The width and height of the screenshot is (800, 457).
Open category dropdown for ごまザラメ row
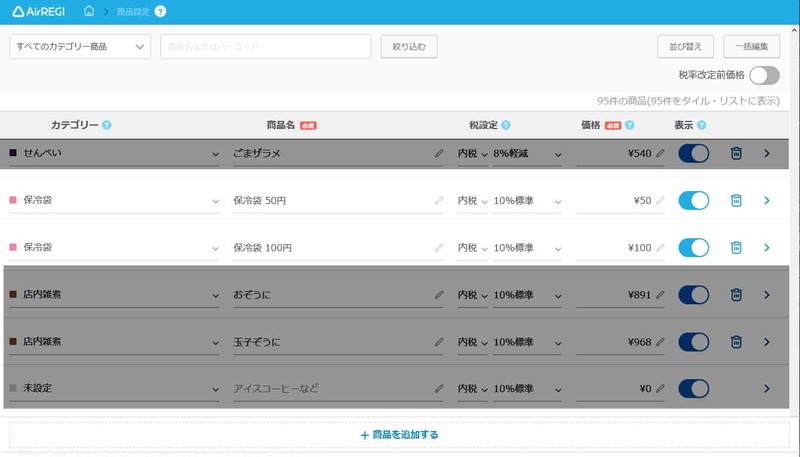pyautogui.click(x=114, y=154)
